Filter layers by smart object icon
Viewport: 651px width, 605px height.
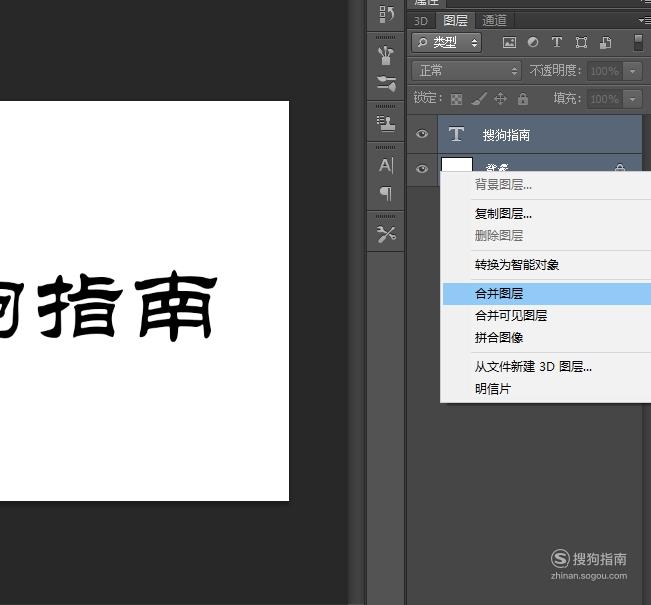point(606,42)
